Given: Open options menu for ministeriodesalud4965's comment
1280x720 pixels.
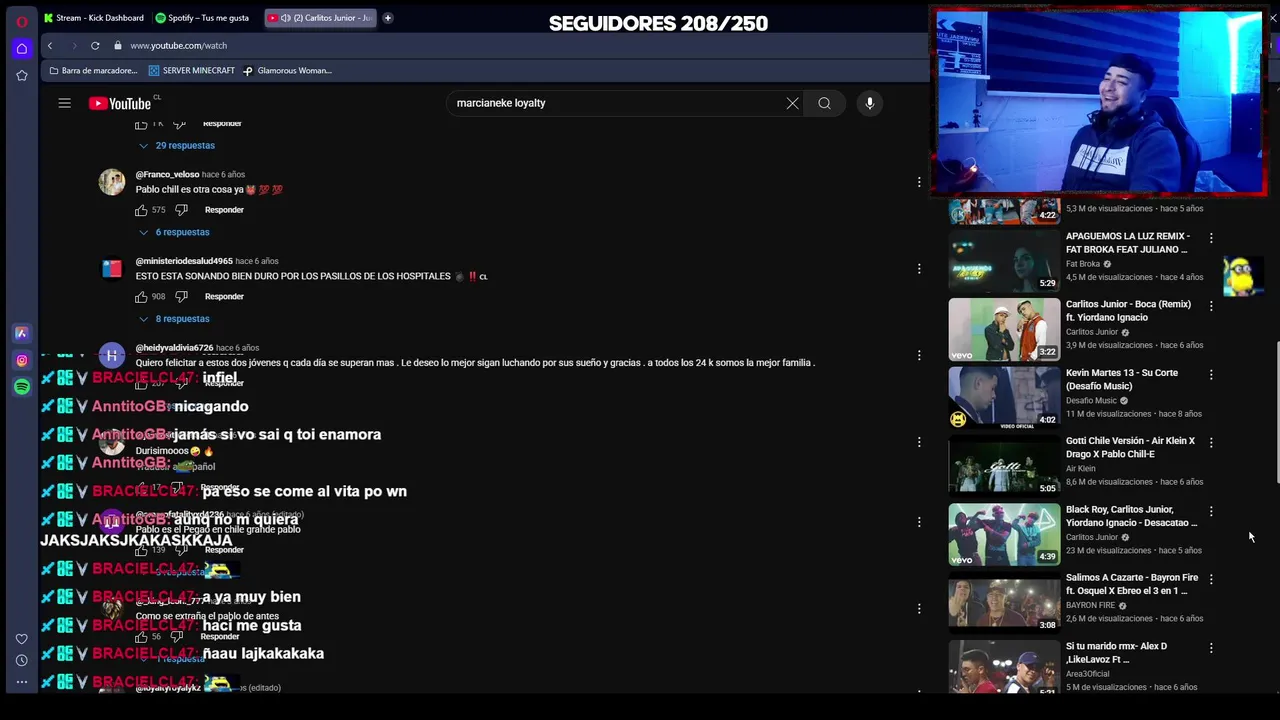Looking at the screenshot, I should point(919,269).
